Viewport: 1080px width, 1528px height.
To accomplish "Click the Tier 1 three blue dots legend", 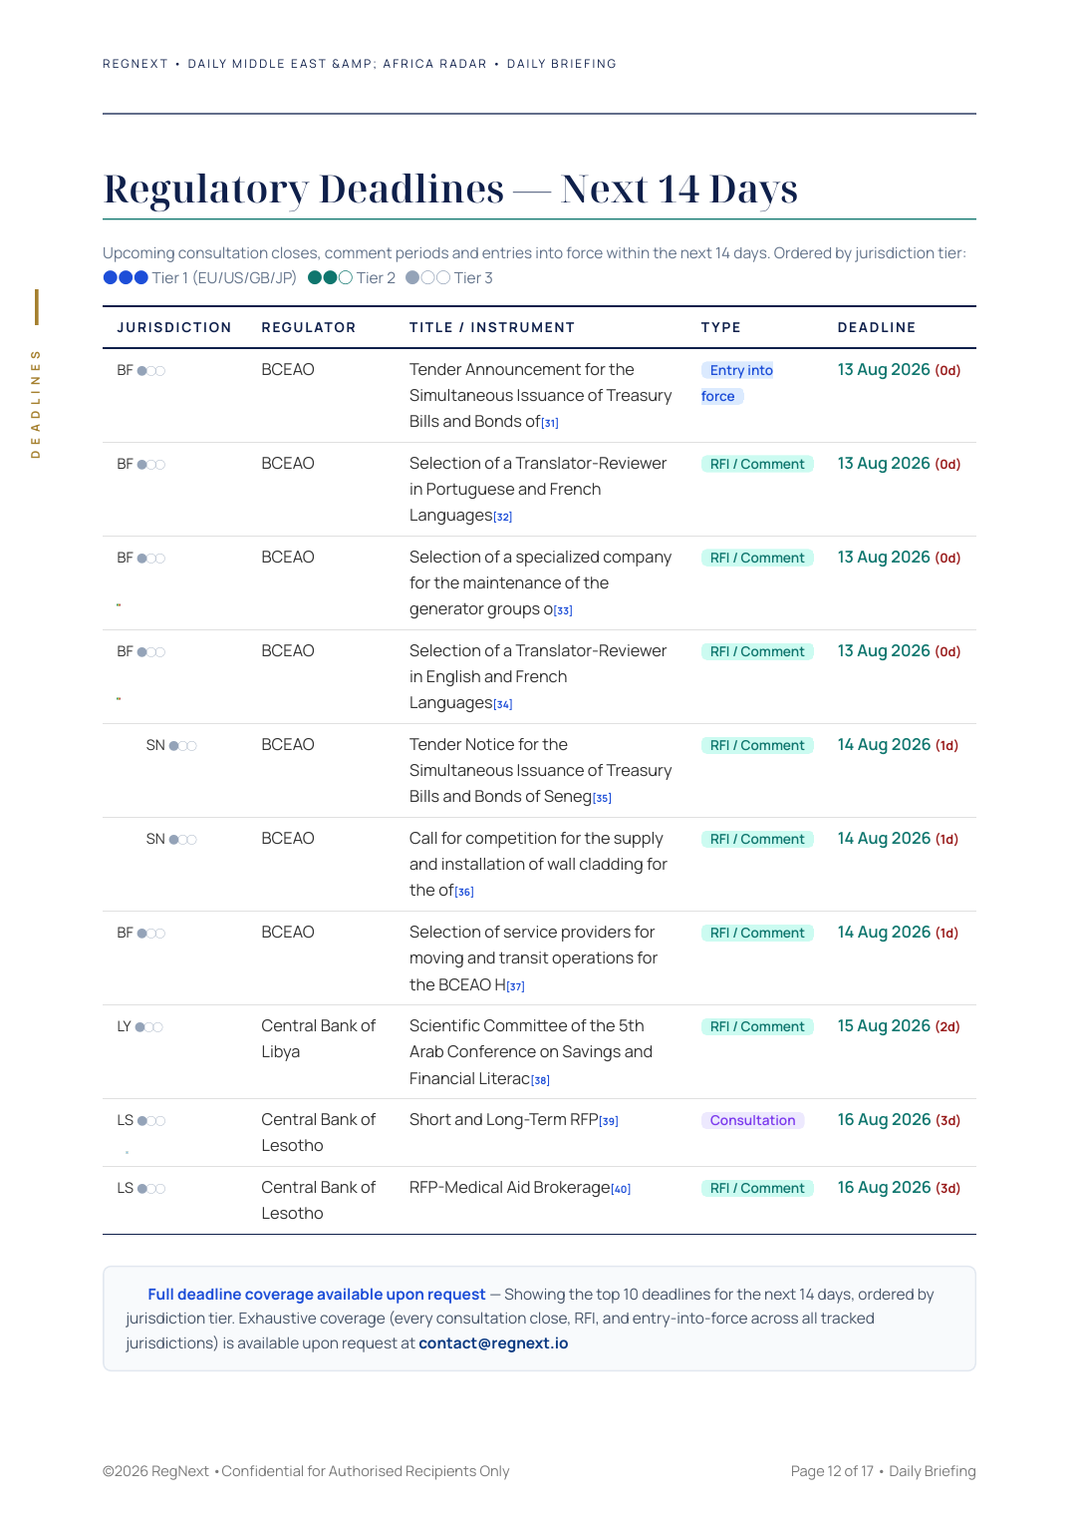I will click(126, 278).
